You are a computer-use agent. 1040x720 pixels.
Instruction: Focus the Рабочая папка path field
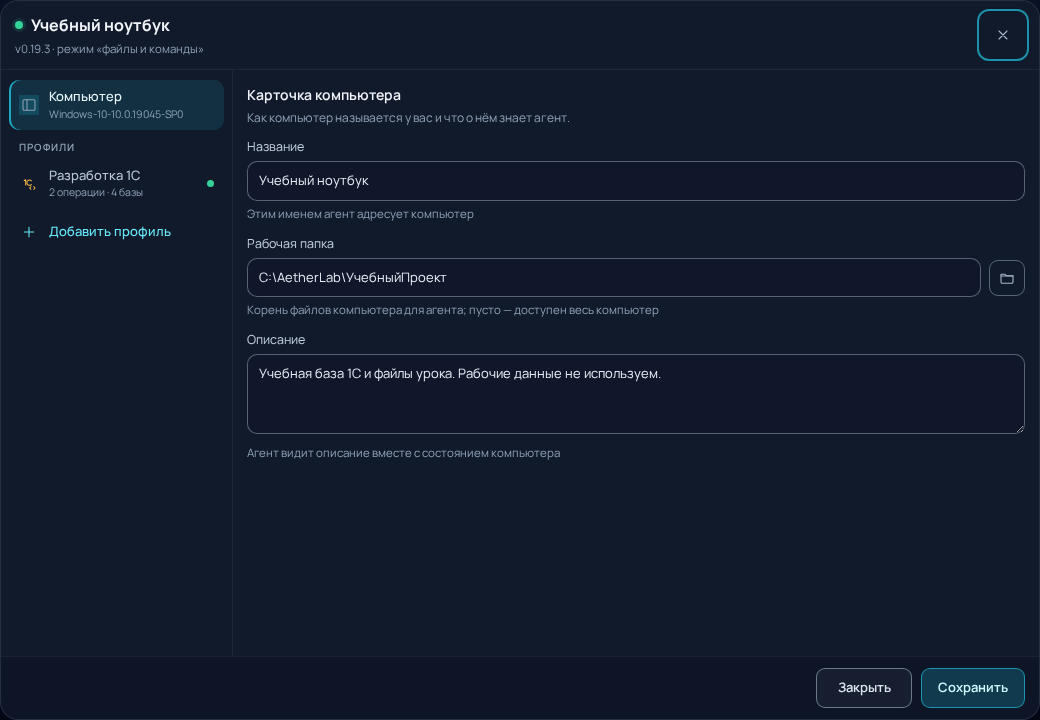tap(614, 278)
